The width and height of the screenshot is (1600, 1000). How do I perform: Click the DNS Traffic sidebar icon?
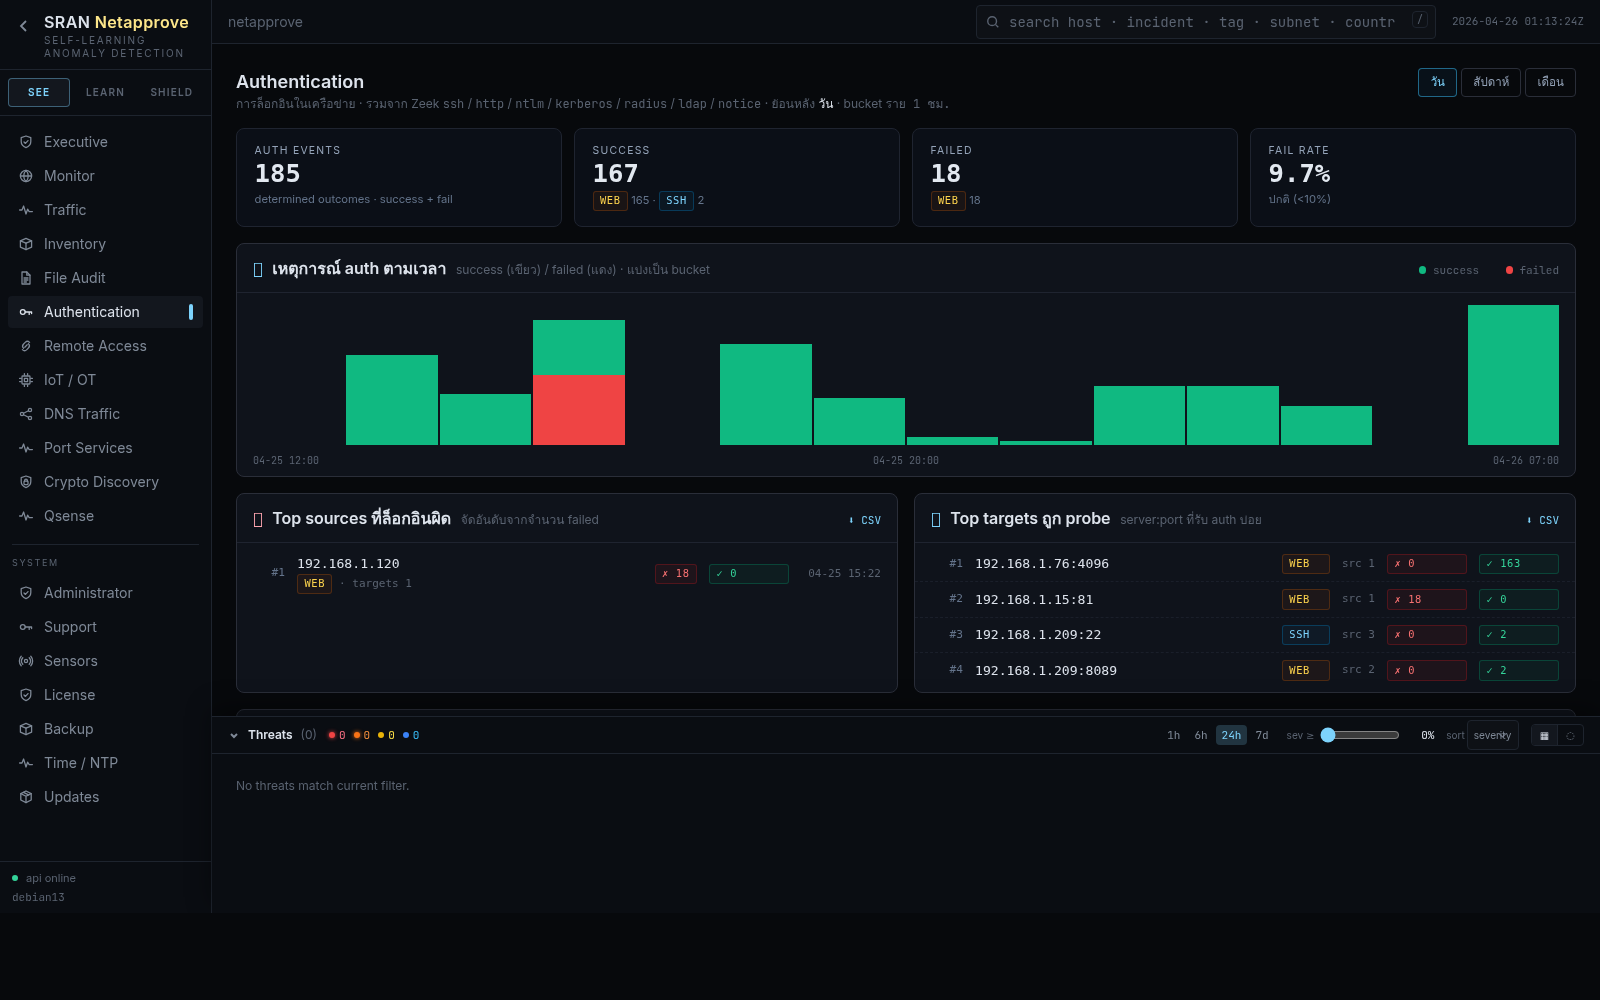point(26,414)
